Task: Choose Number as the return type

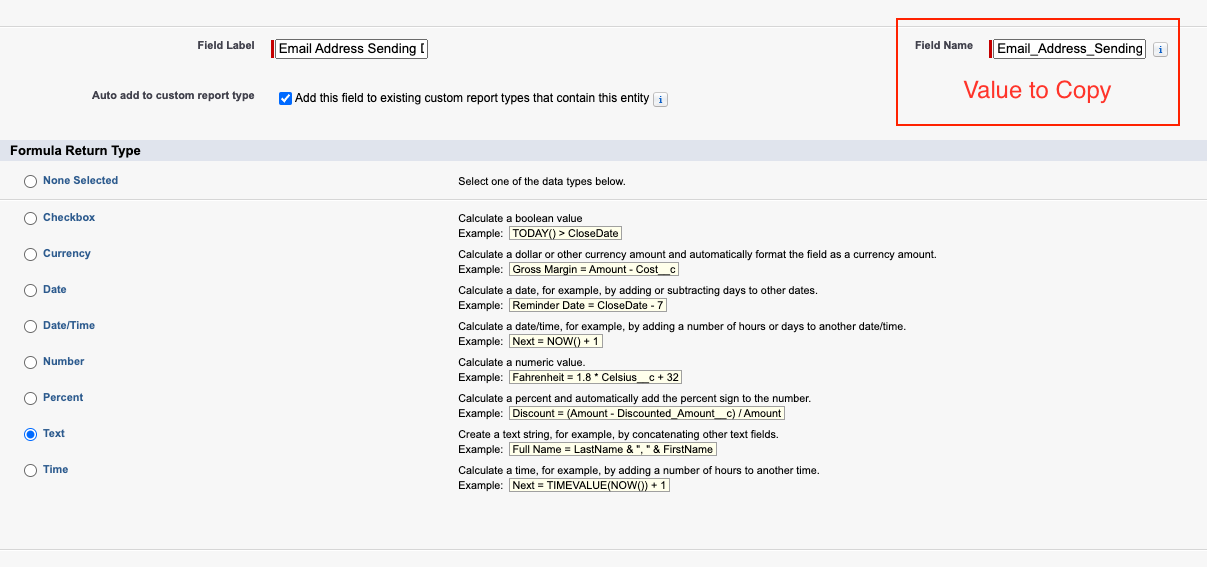Action: [30, 363]
